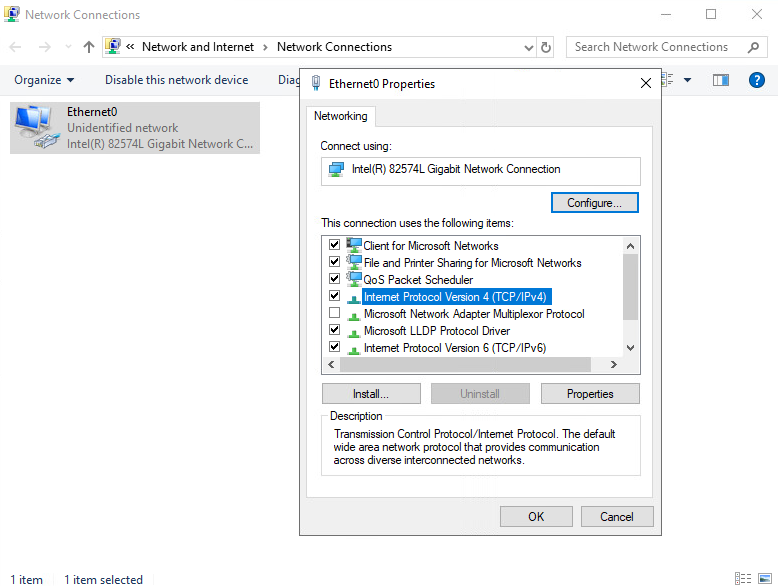Screen dimensions: 778x586
Task: Open the view options dropdown arrow
Action: pos(687,80)
